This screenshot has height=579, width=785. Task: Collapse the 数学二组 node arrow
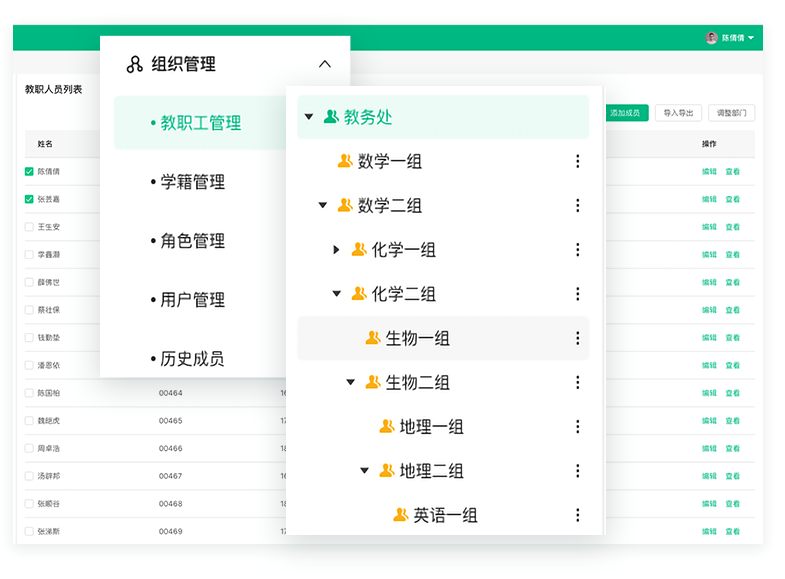(x=323, y=205)
